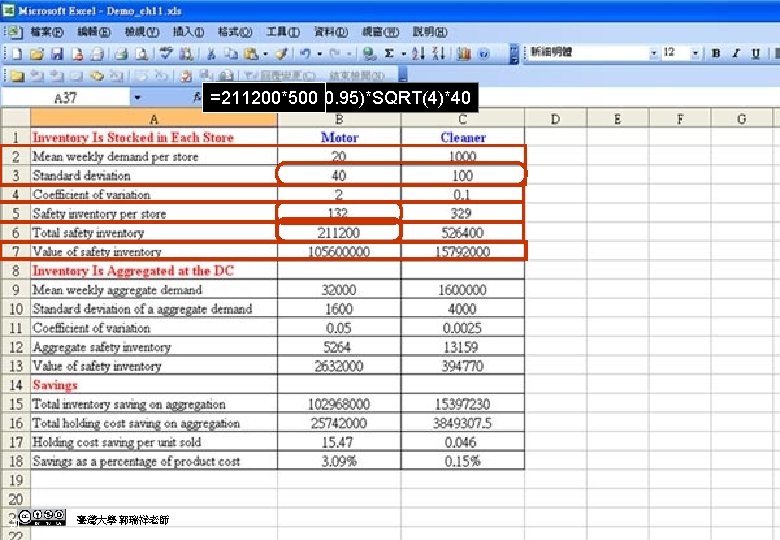Open the 資料(D) Data menu
Screen dimensions: 780x540
click(331, 32)
